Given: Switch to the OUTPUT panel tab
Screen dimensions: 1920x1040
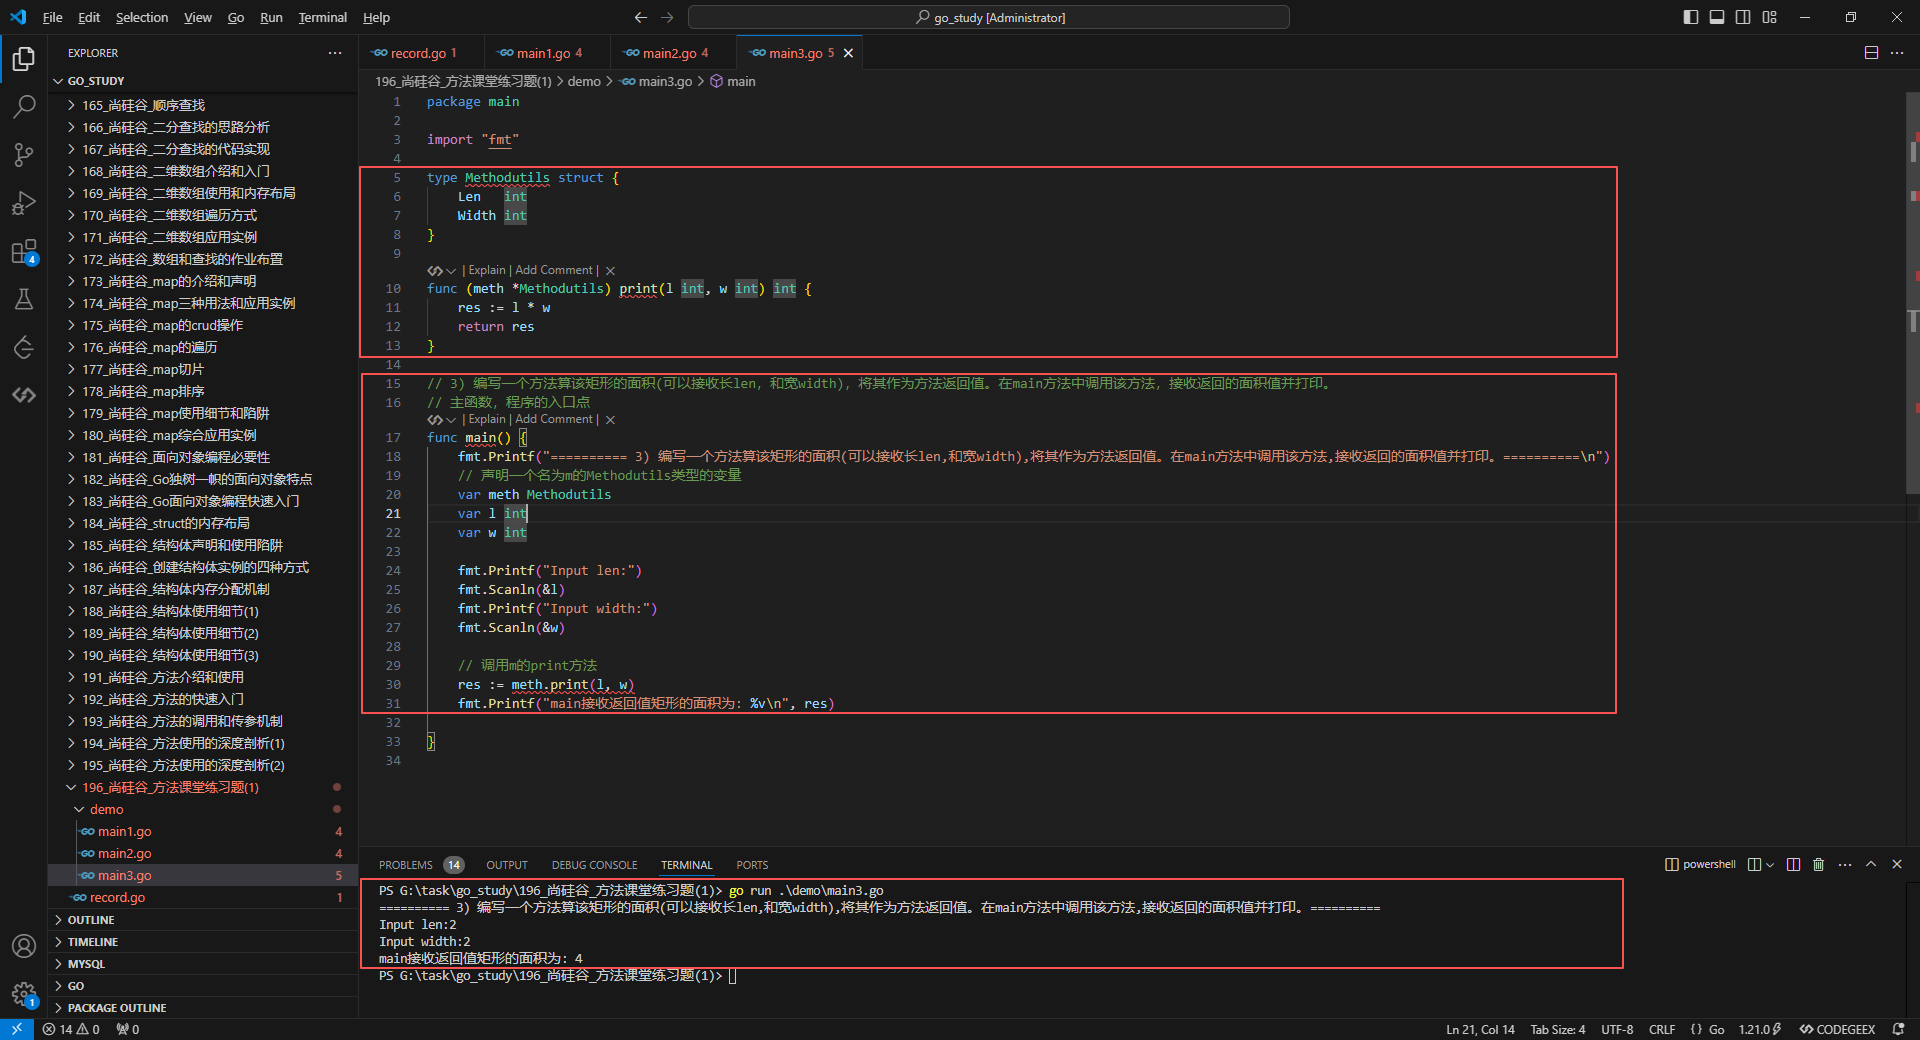Looking at the screenshot, I should [507, 865].
